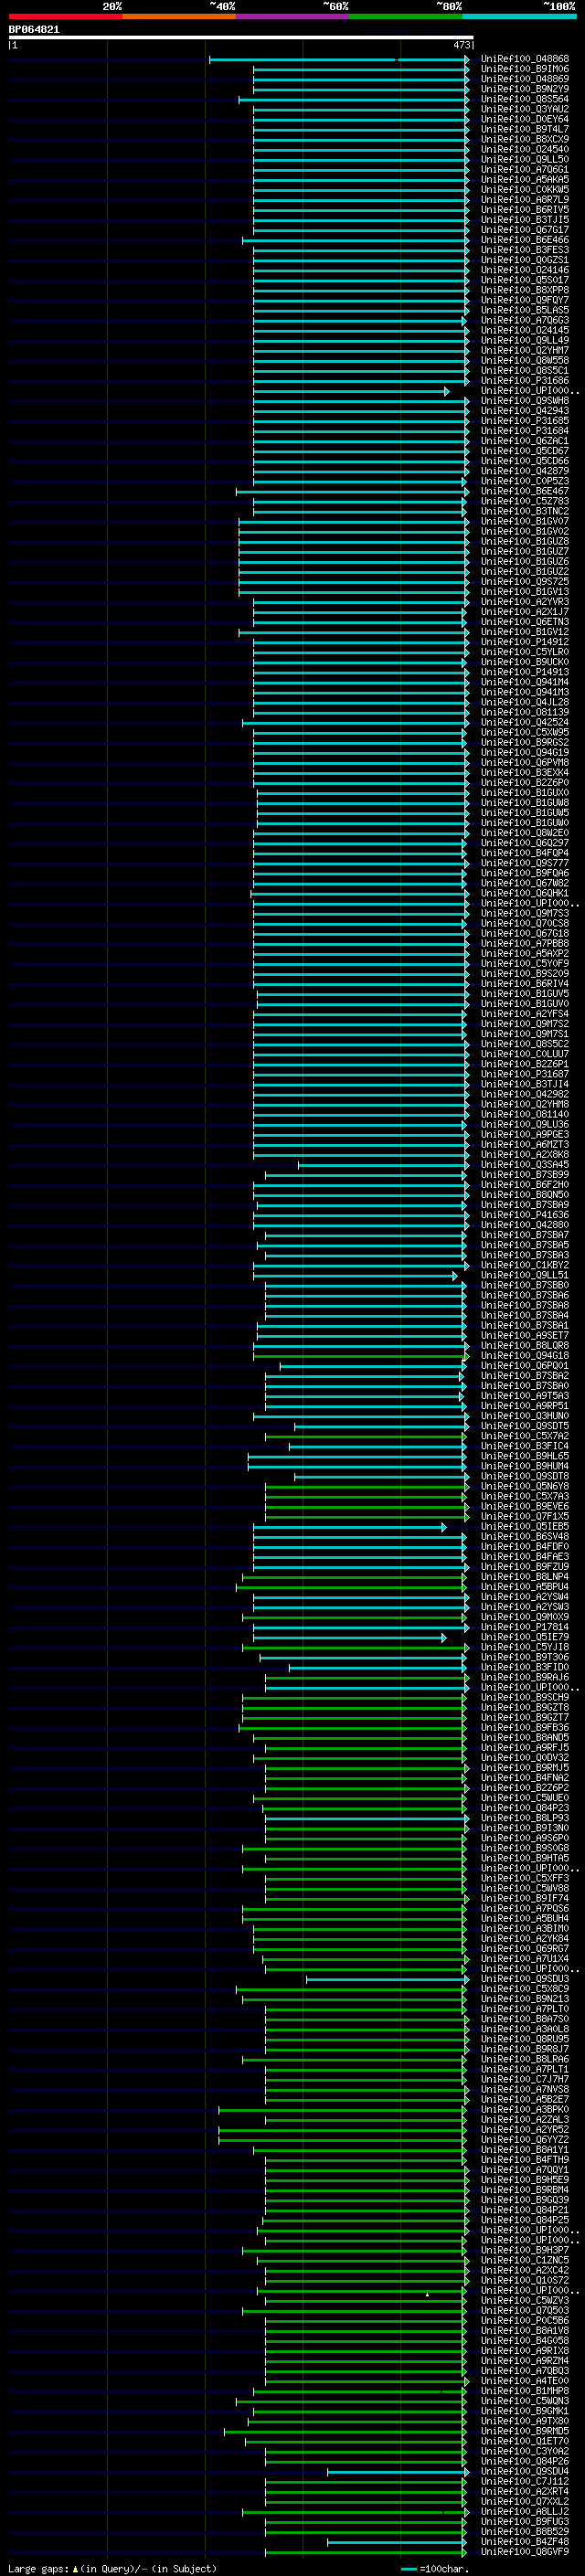585x2576 pixels.
Task: Open the UniRef100_Q0GZS1 label
Action: [525, 260]
